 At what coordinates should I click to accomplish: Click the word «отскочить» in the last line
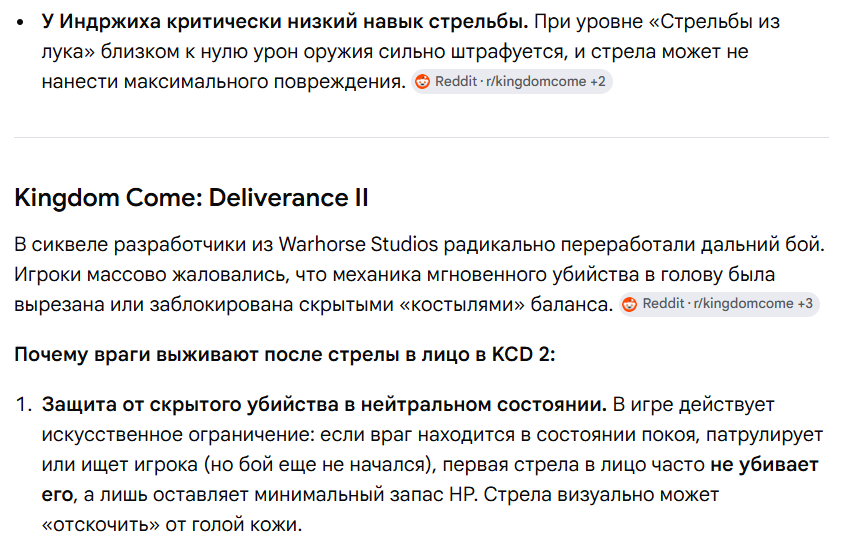(x=101, y=525)
